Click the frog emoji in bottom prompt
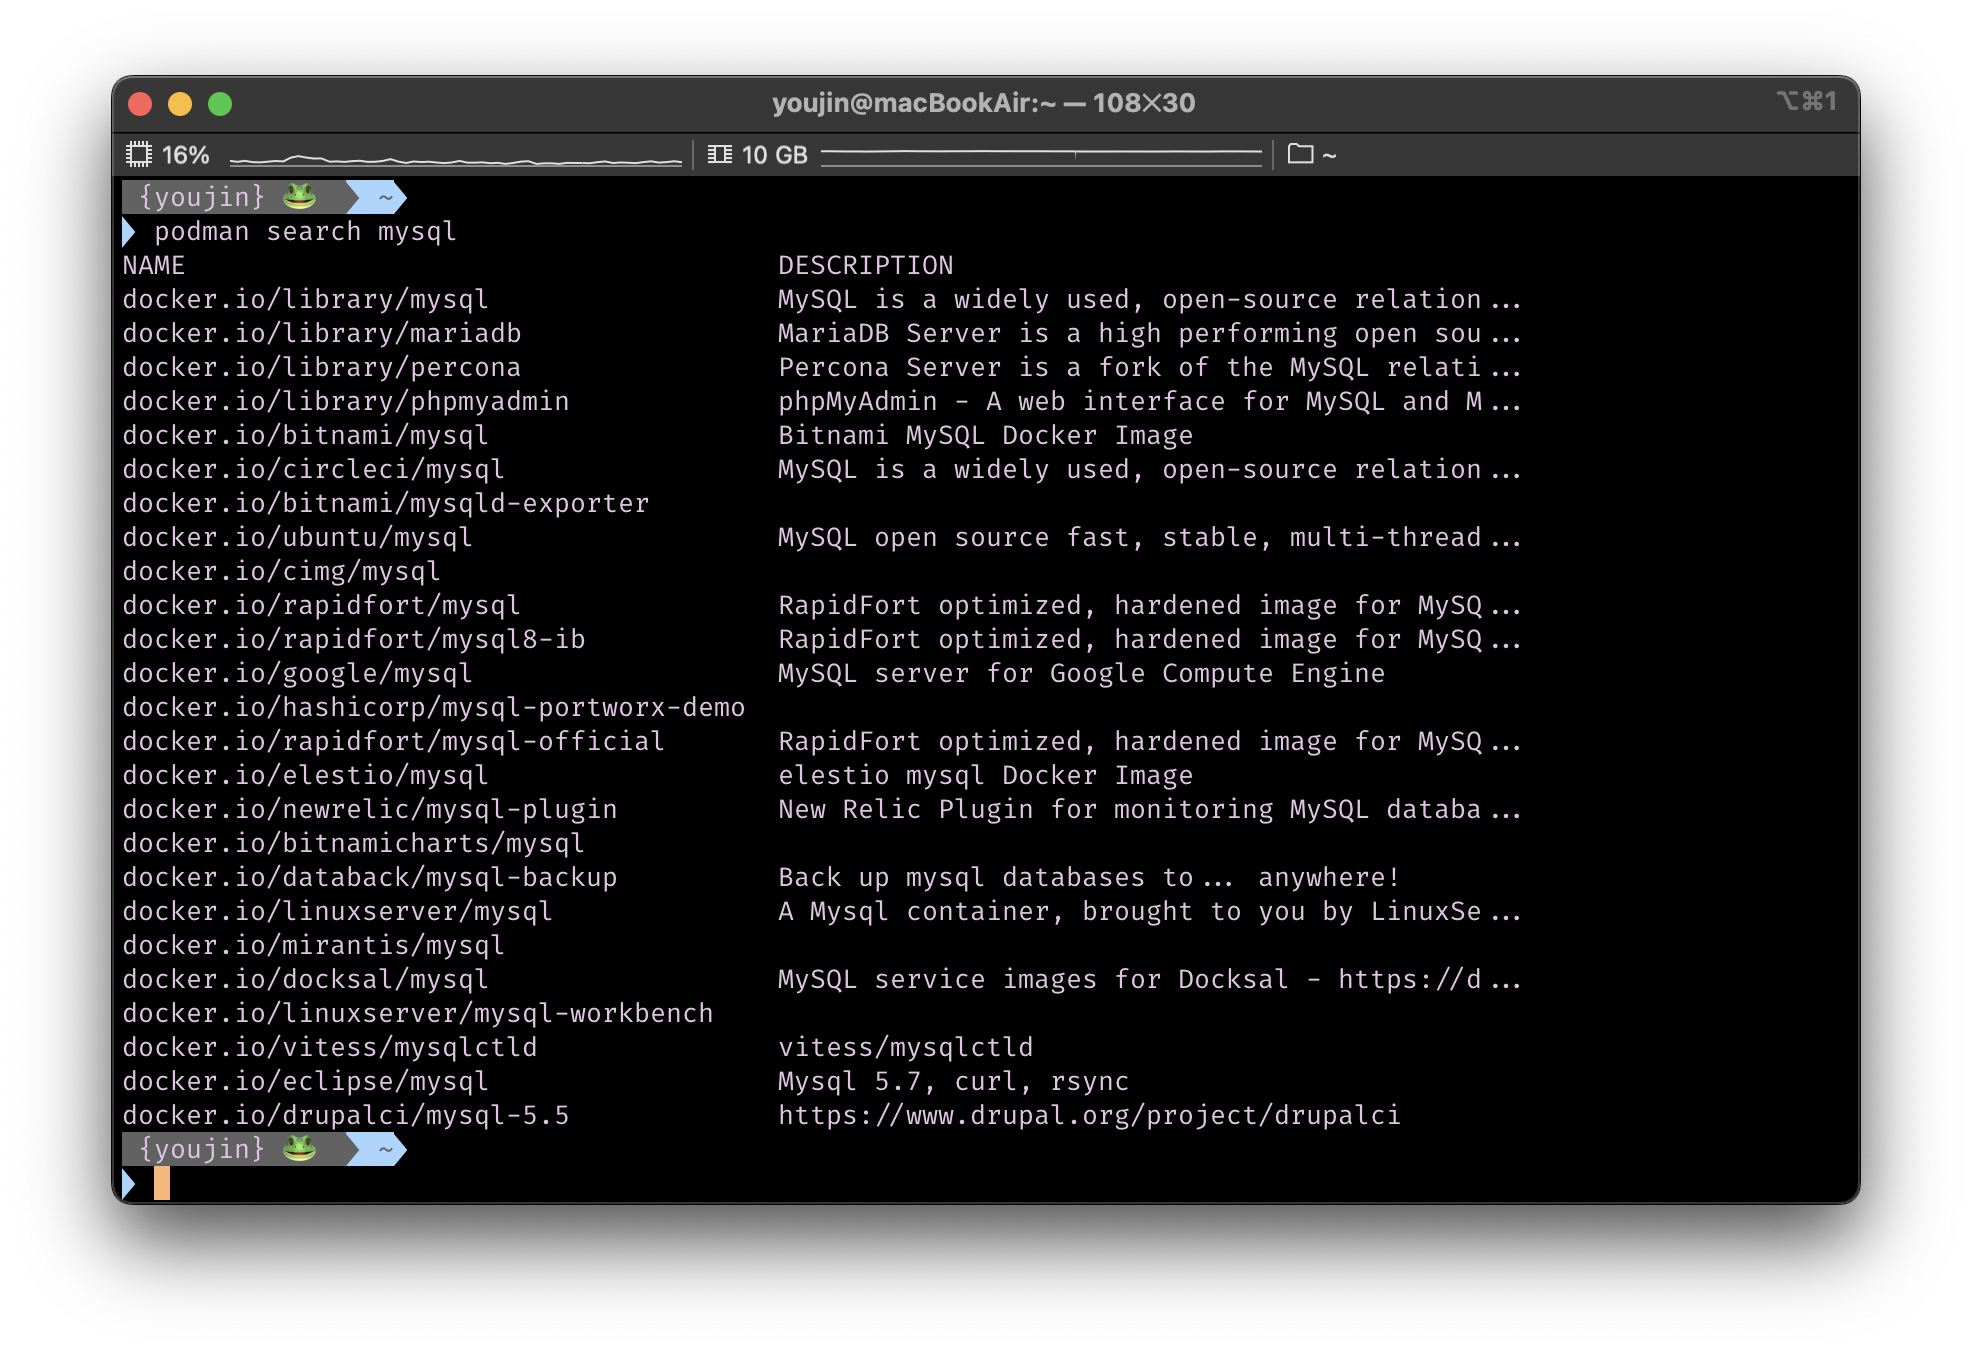This screenshot has width=1972, height=1352. point(299,1149)
